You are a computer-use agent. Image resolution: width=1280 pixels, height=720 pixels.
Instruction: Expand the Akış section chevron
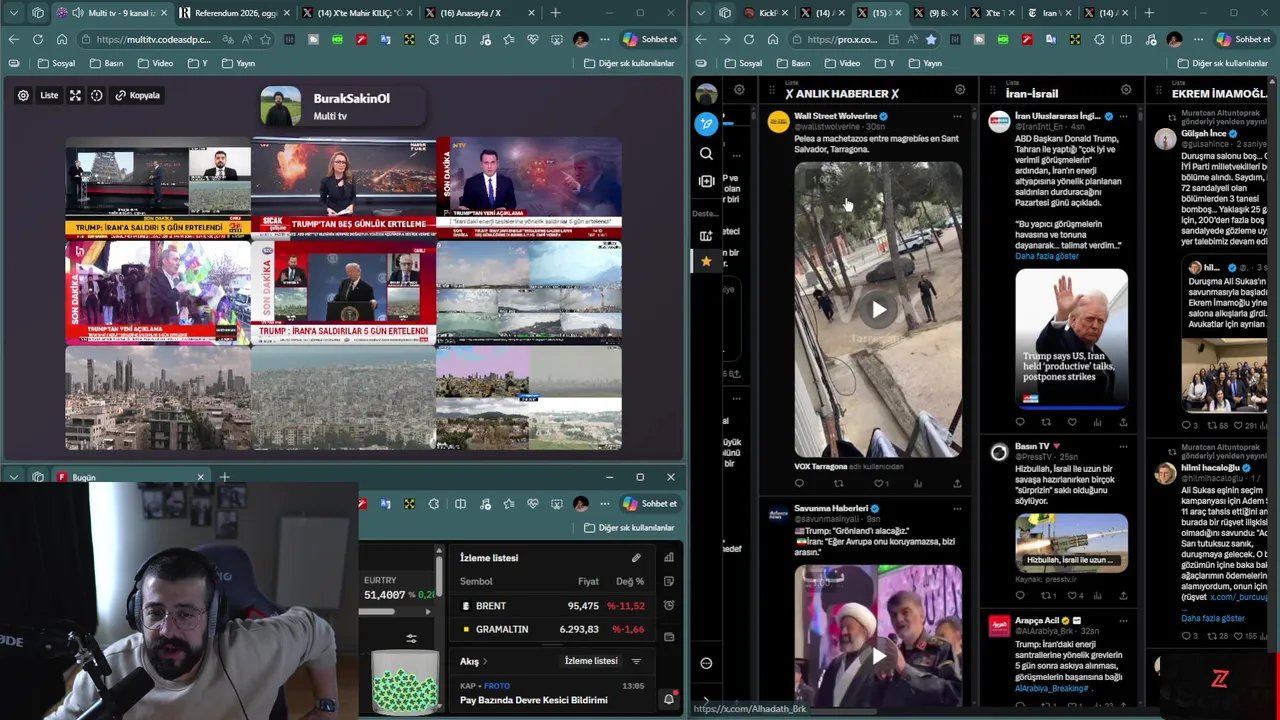(485, 661)
